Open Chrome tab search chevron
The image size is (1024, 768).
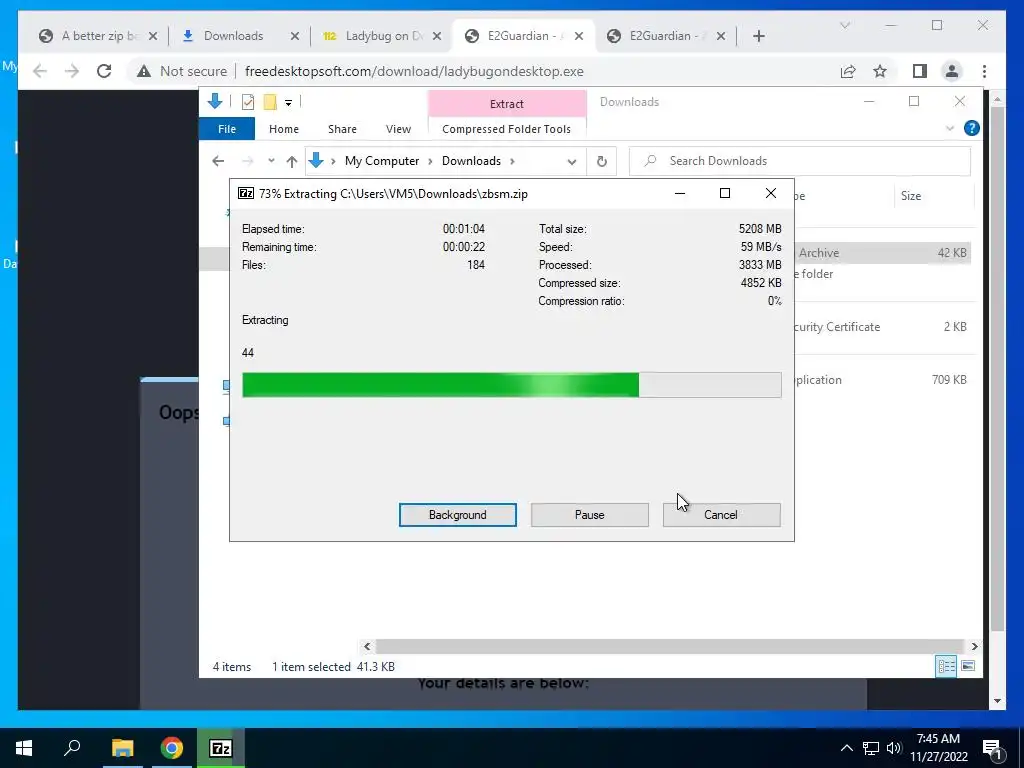point(844,25)
